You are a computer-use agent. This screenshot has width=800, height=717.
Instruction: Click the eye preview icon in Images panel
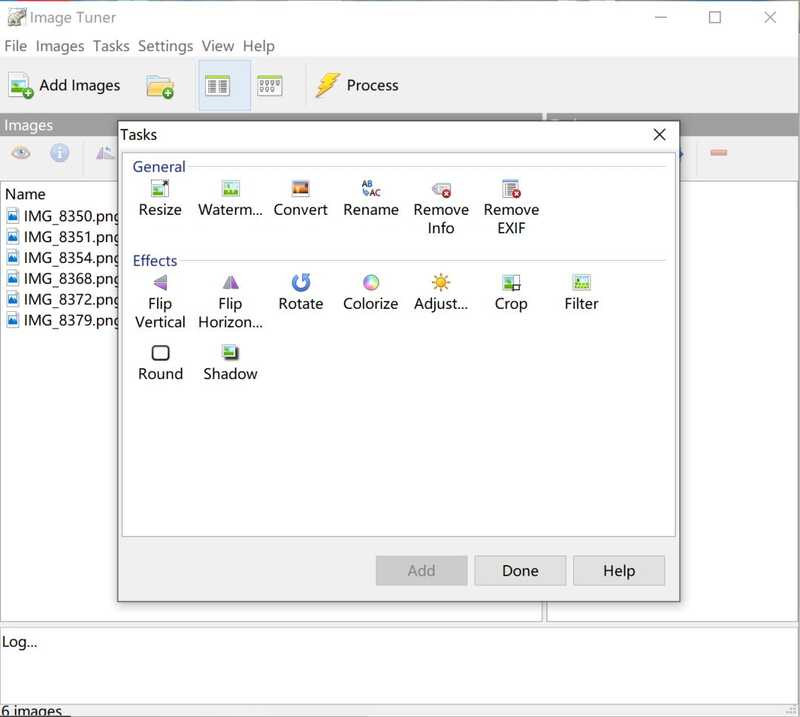[21, 153]
